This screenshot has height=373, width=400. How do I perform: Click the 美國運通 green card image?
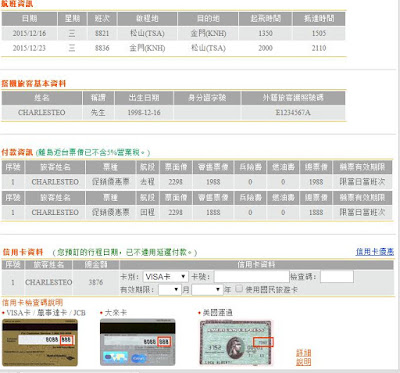tap(236, 342)
